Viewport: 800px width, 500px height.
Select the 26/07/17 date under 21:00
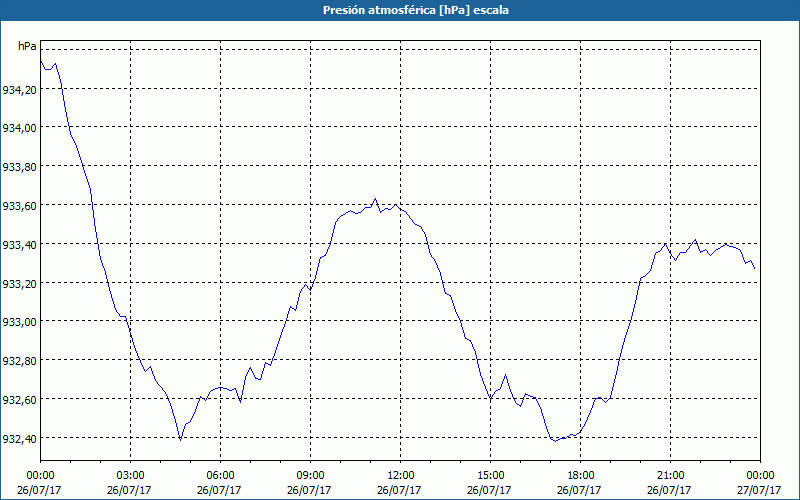point(669,490)
